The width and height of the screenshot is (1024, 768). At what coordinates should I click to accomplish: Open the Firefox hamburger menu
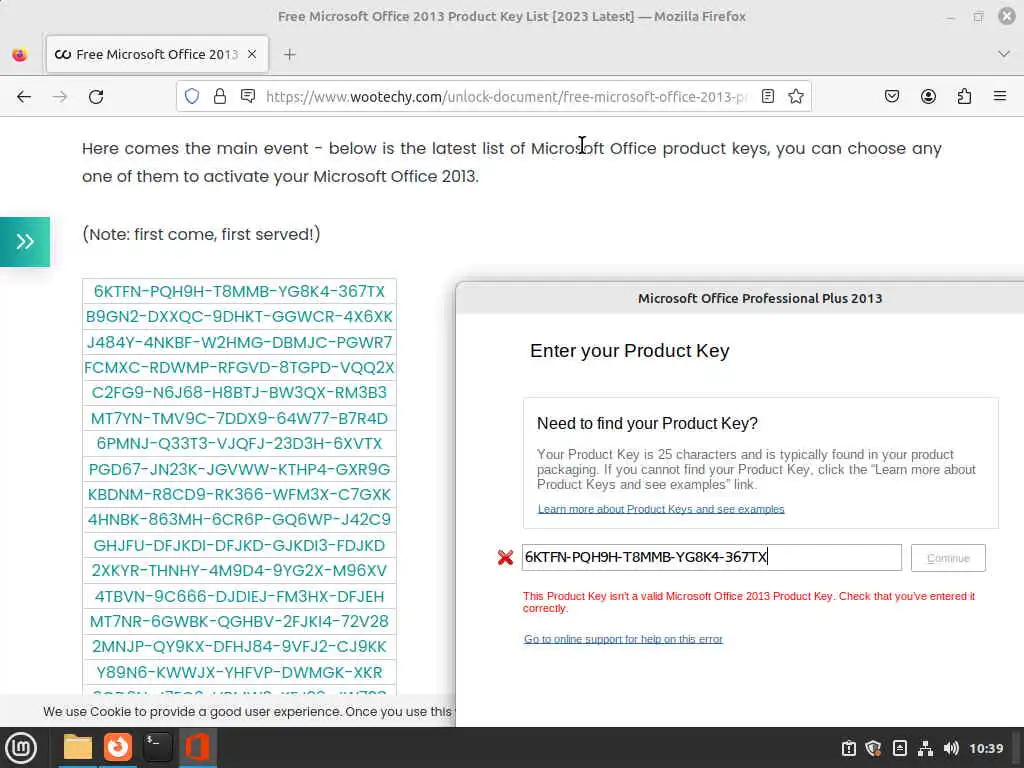tap(1000, 97)
